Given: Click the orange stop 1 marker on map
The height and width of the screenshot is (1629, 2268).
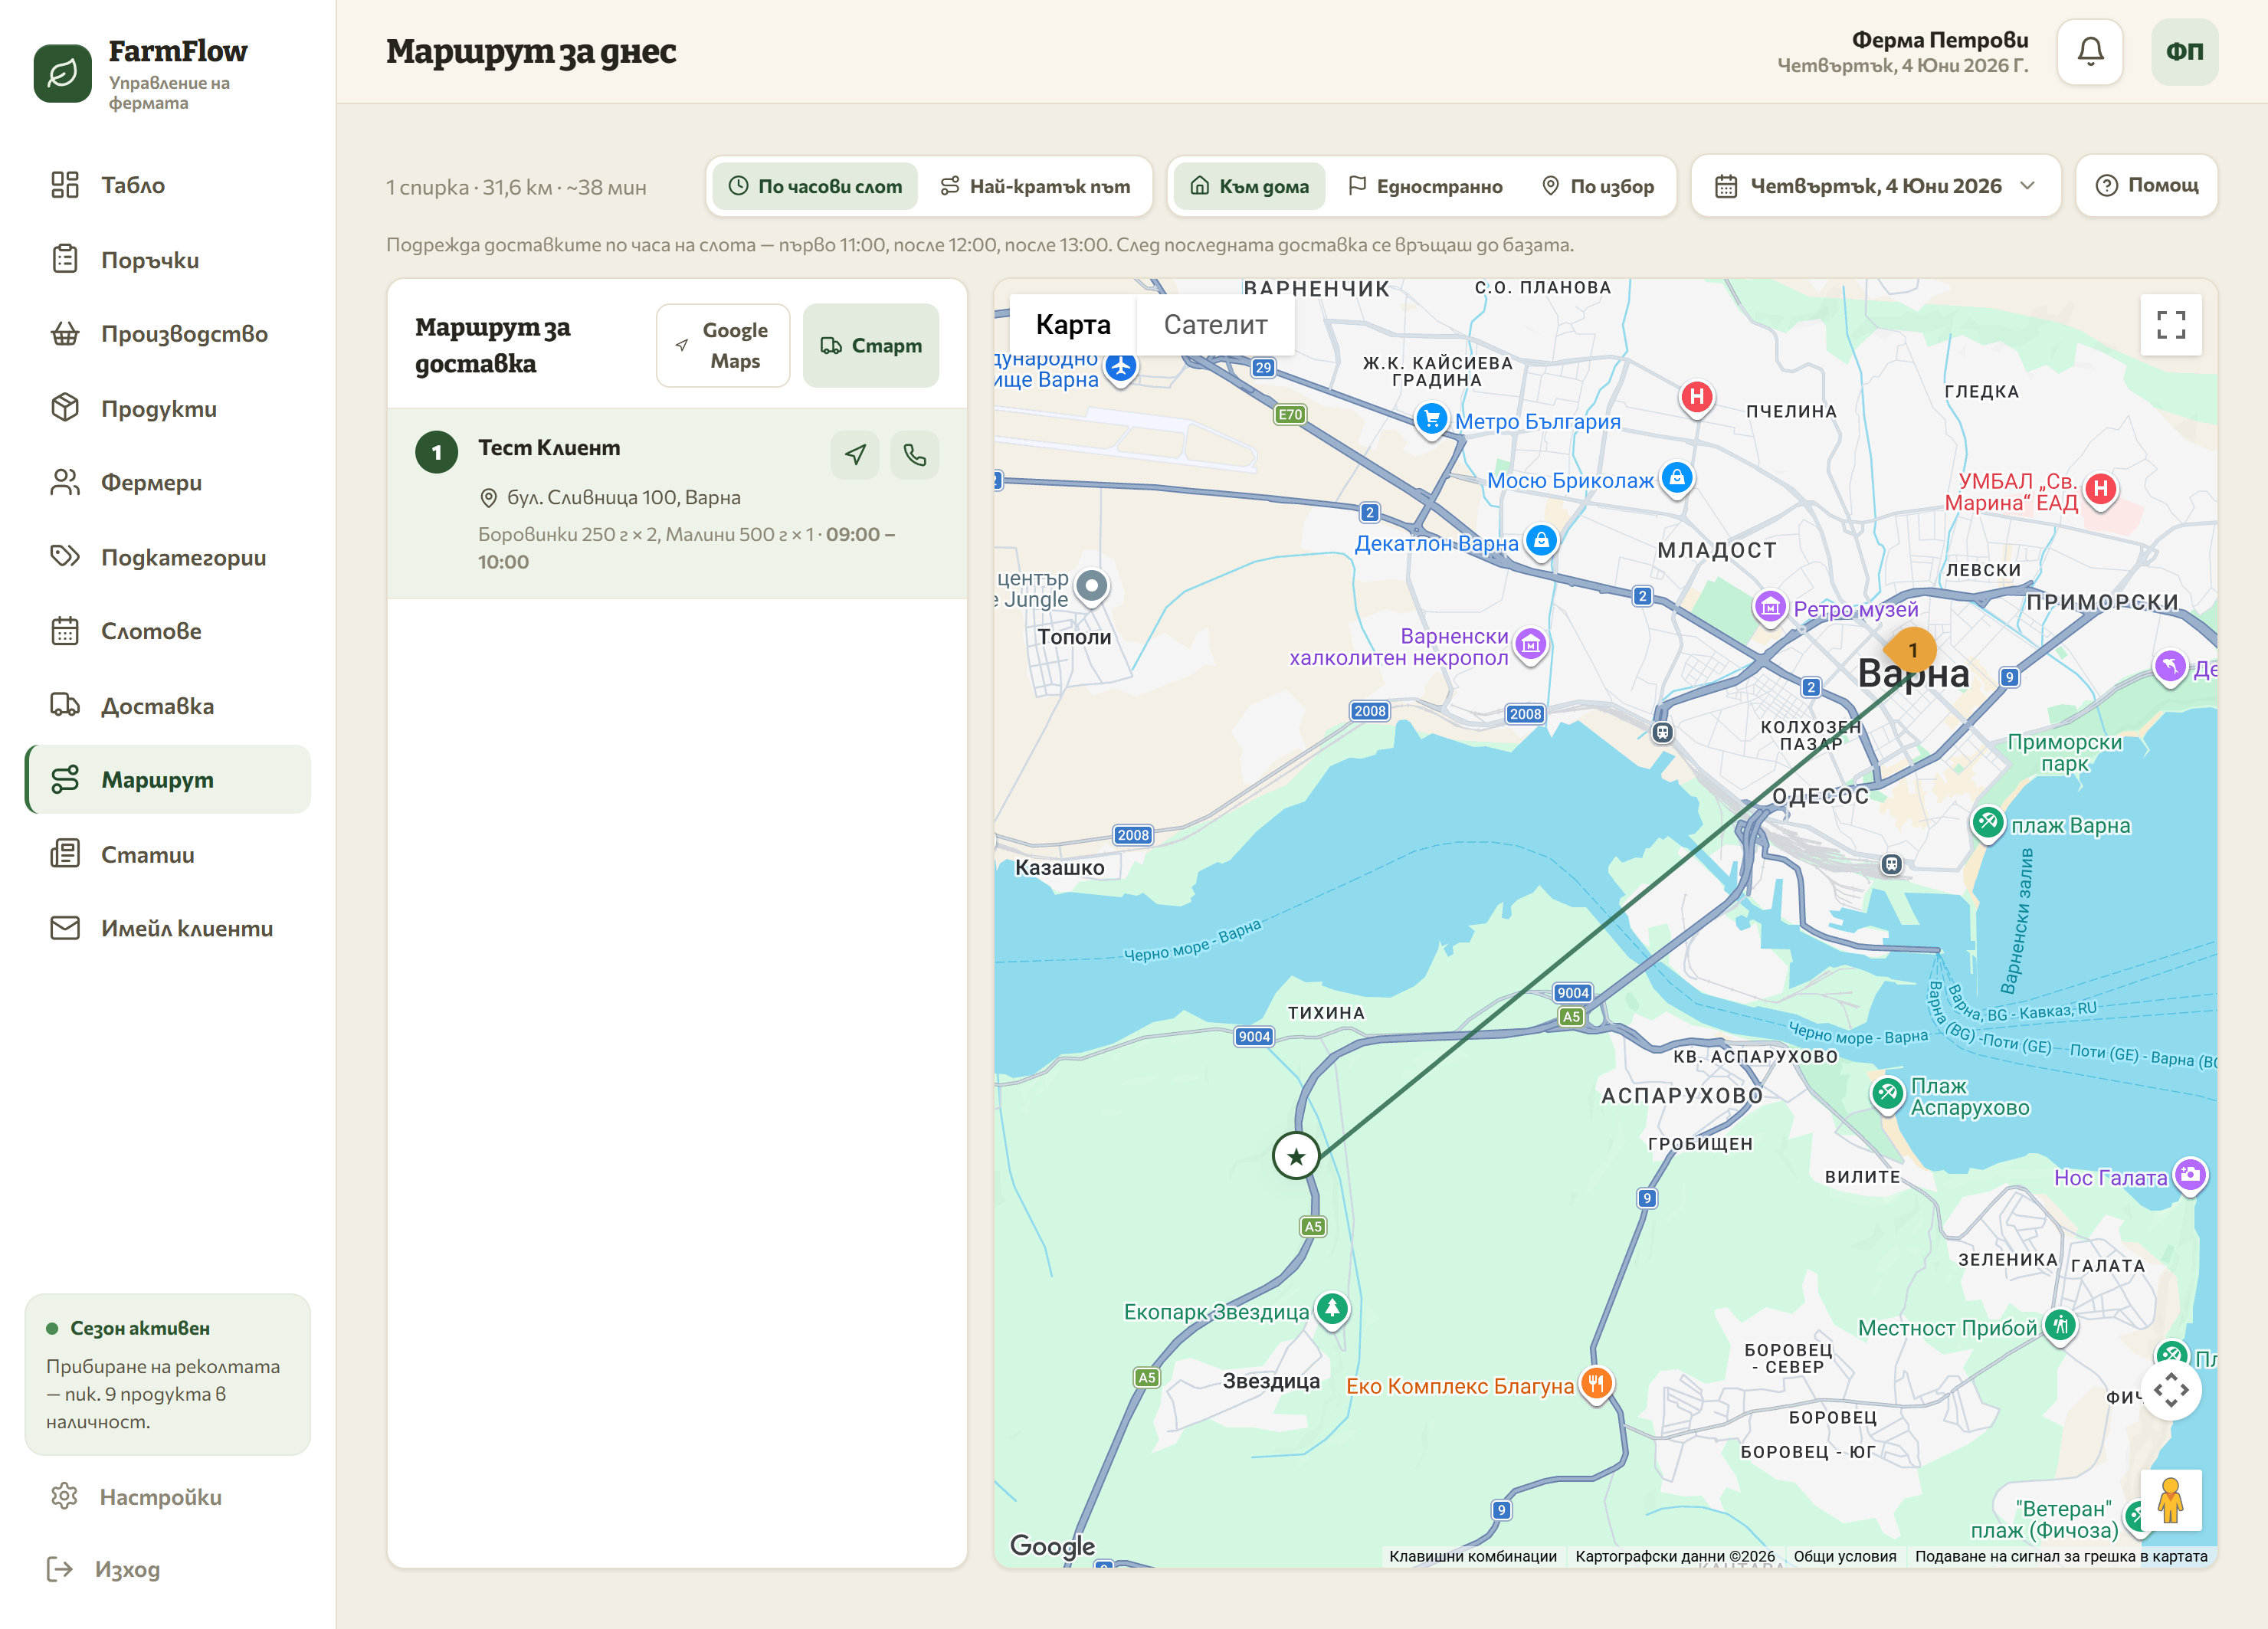Looking at the screenshot, I should (x=1912, y=650).
